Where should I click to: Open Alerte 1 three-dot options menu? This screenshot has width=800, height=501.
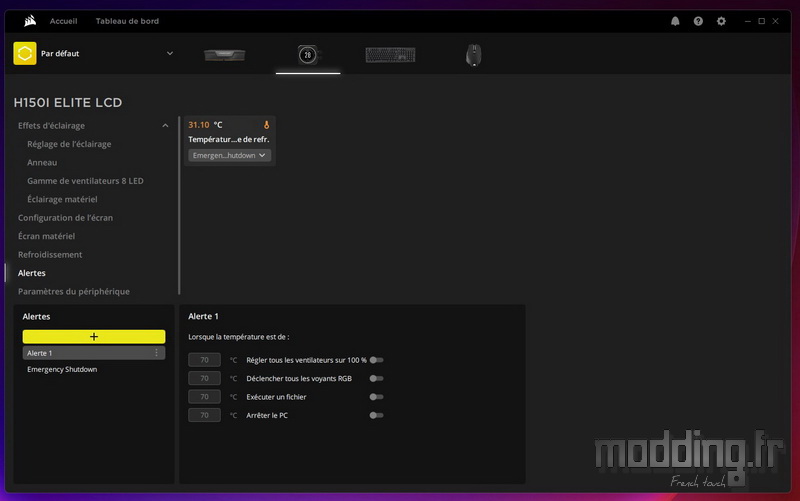tap(157, 353)
